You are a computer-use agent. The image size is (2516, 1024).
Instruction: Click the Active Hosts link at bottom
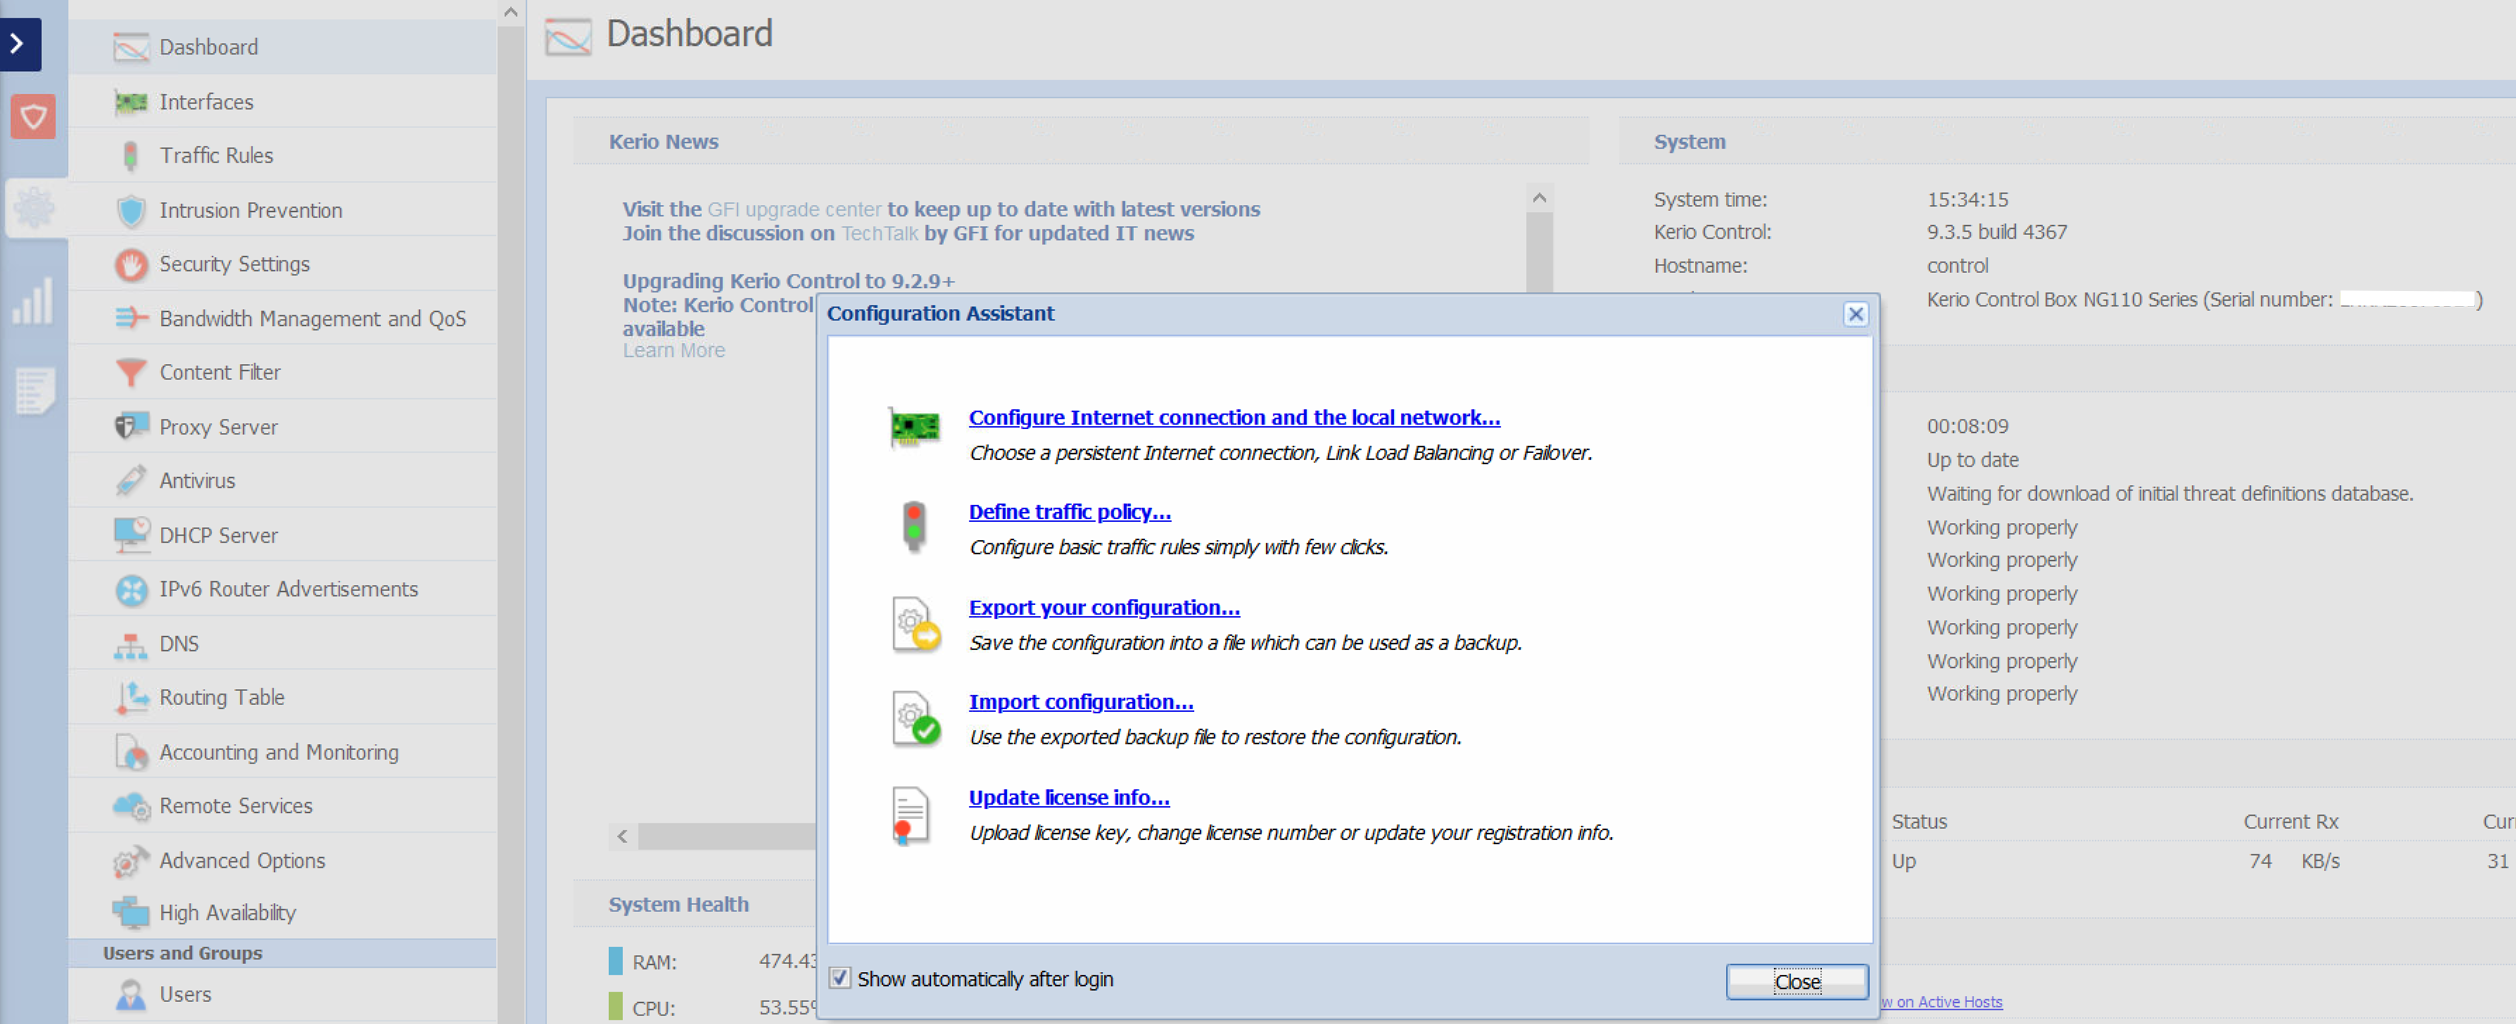(1942, 1002)
